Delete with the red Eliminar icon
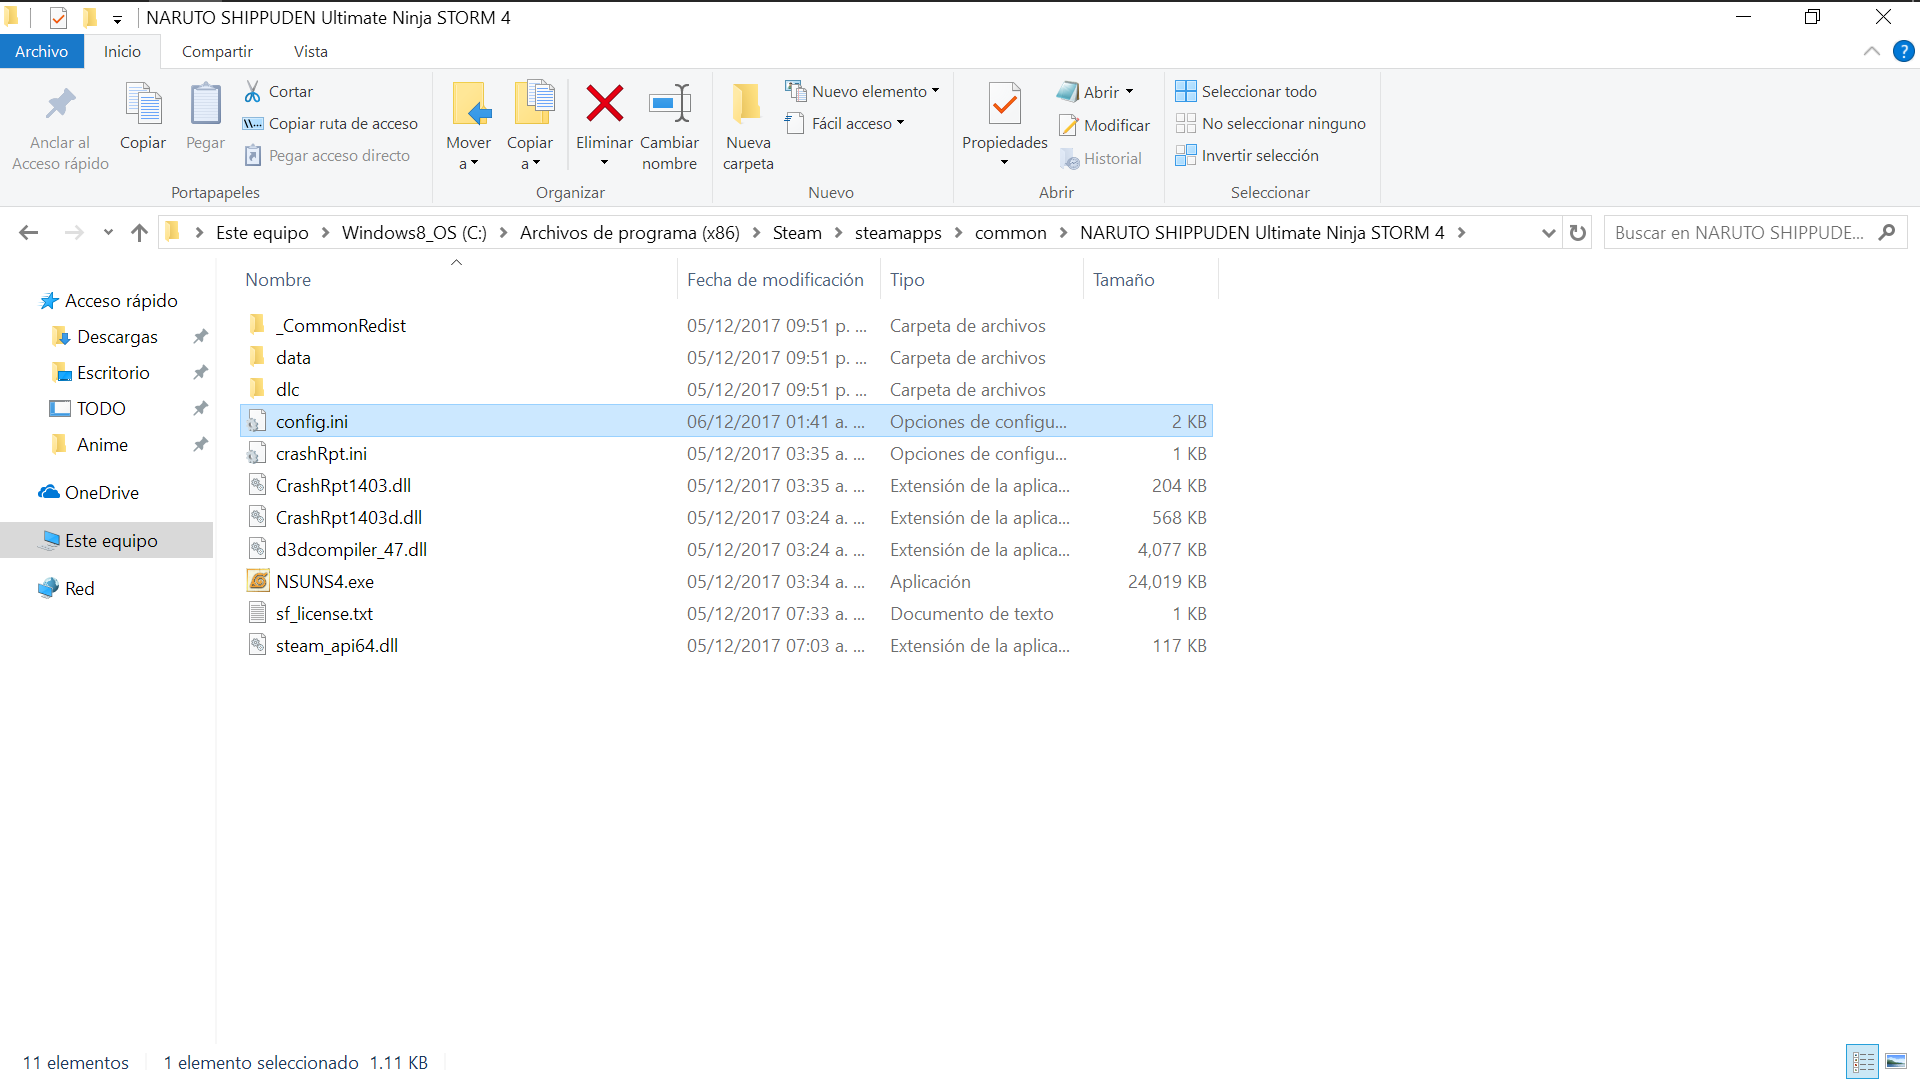The height and width of the screenshot is (1080, 1920). (x=604, y=103)
